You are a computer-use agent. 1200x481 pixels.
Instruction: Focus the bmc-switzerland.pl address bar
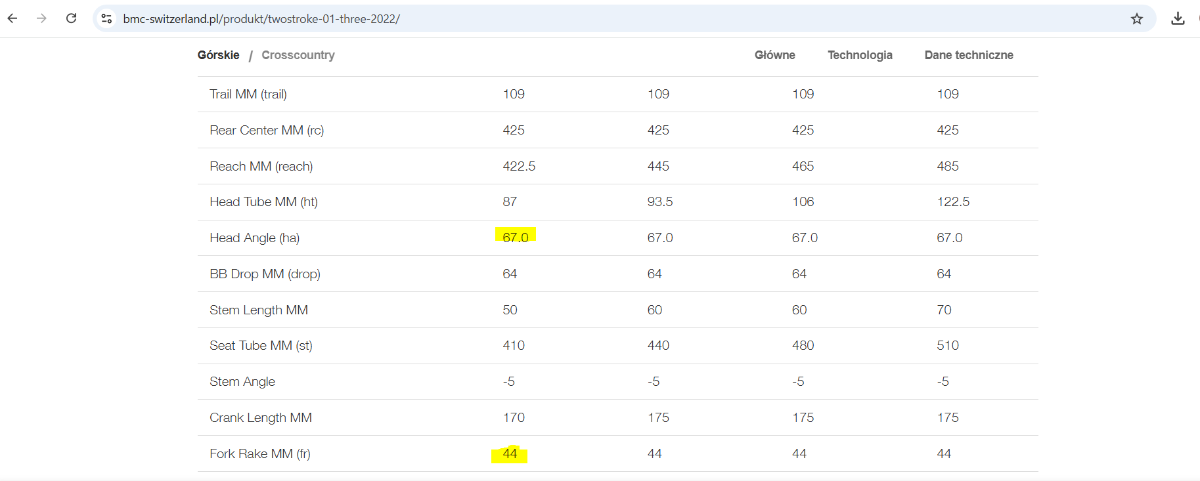click(x=600, y=18)
